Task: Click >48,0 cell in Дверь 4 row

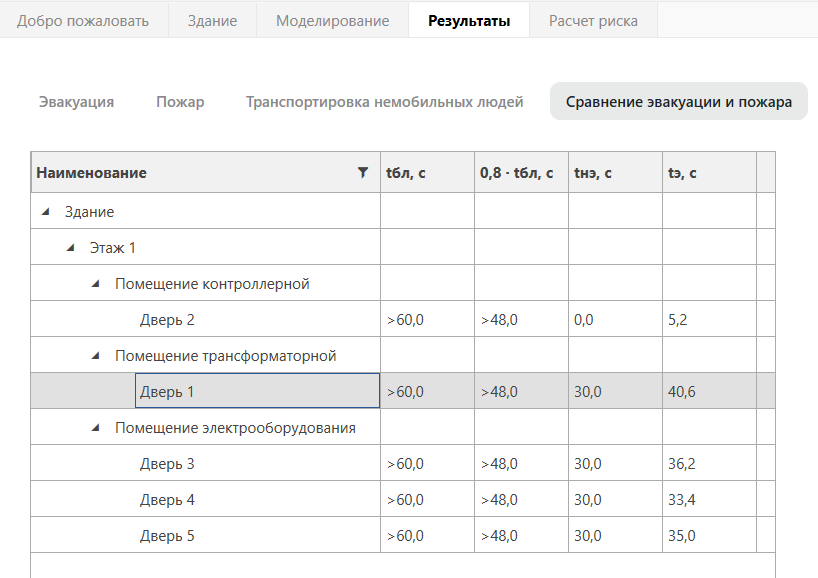Action: click(x=521, y=500)
